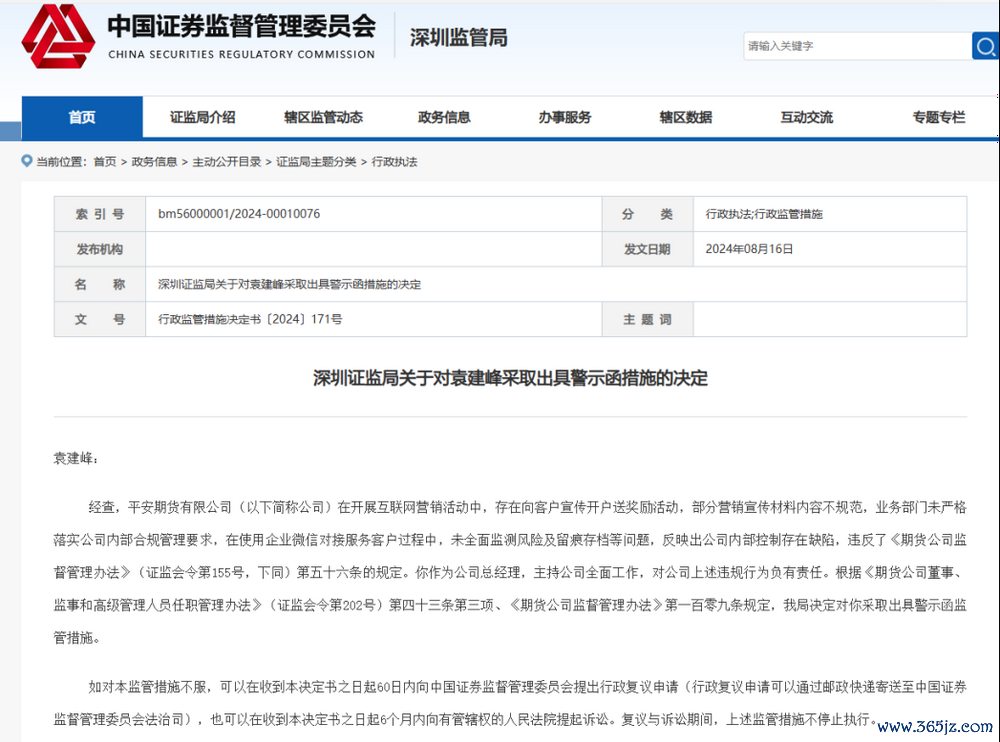Select the 辖区监管动态 menu item
The width and height of the screenshot is (1000, 742).
pos(323,117)
